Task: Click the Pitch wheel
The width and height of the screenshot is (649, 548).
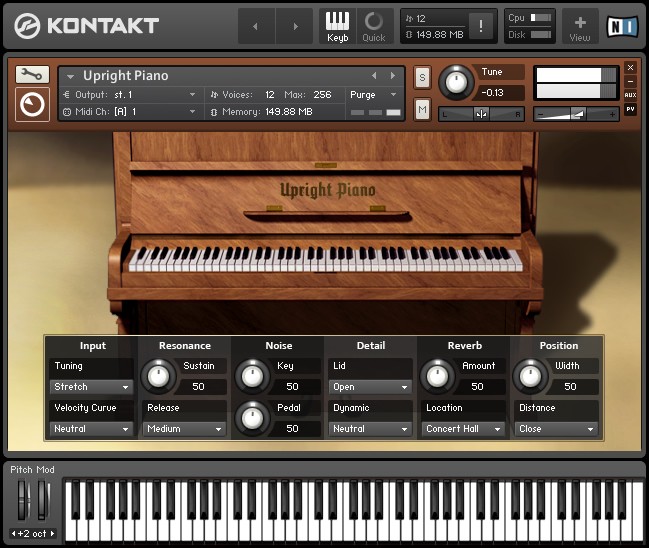Action: [23, 500]
